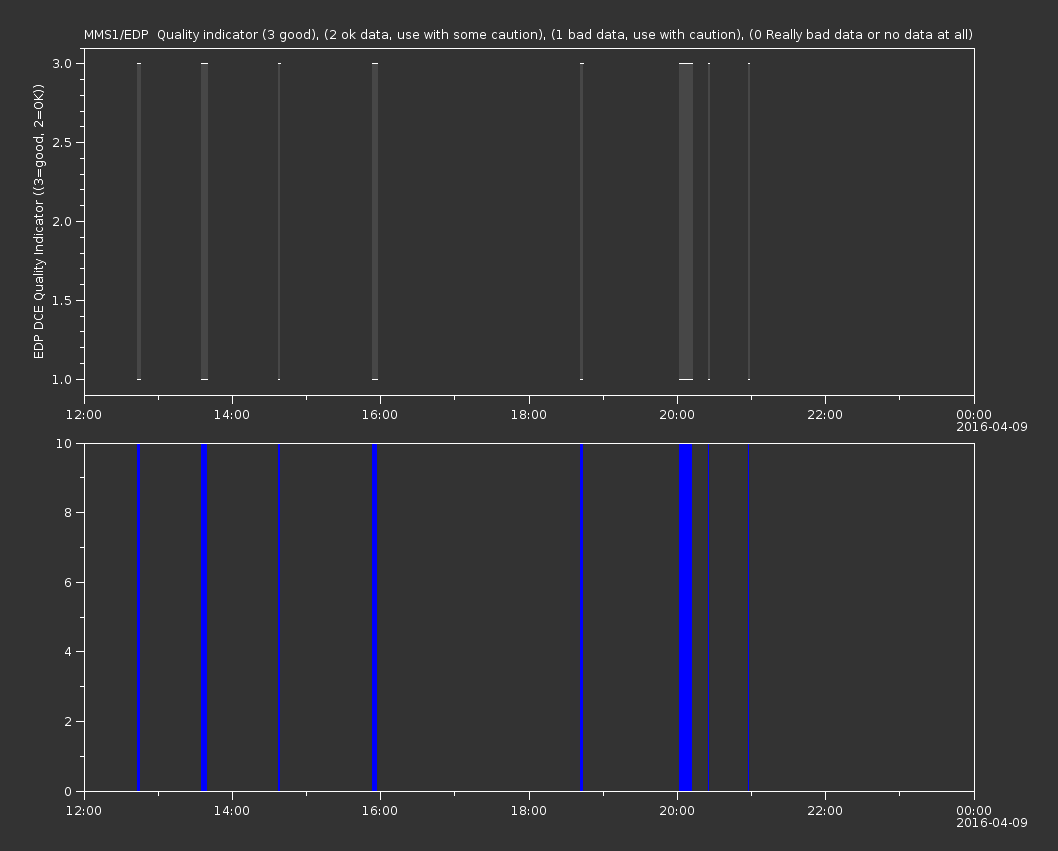Select the widest gray bar after 20:00 in top plot

[686, 221]
